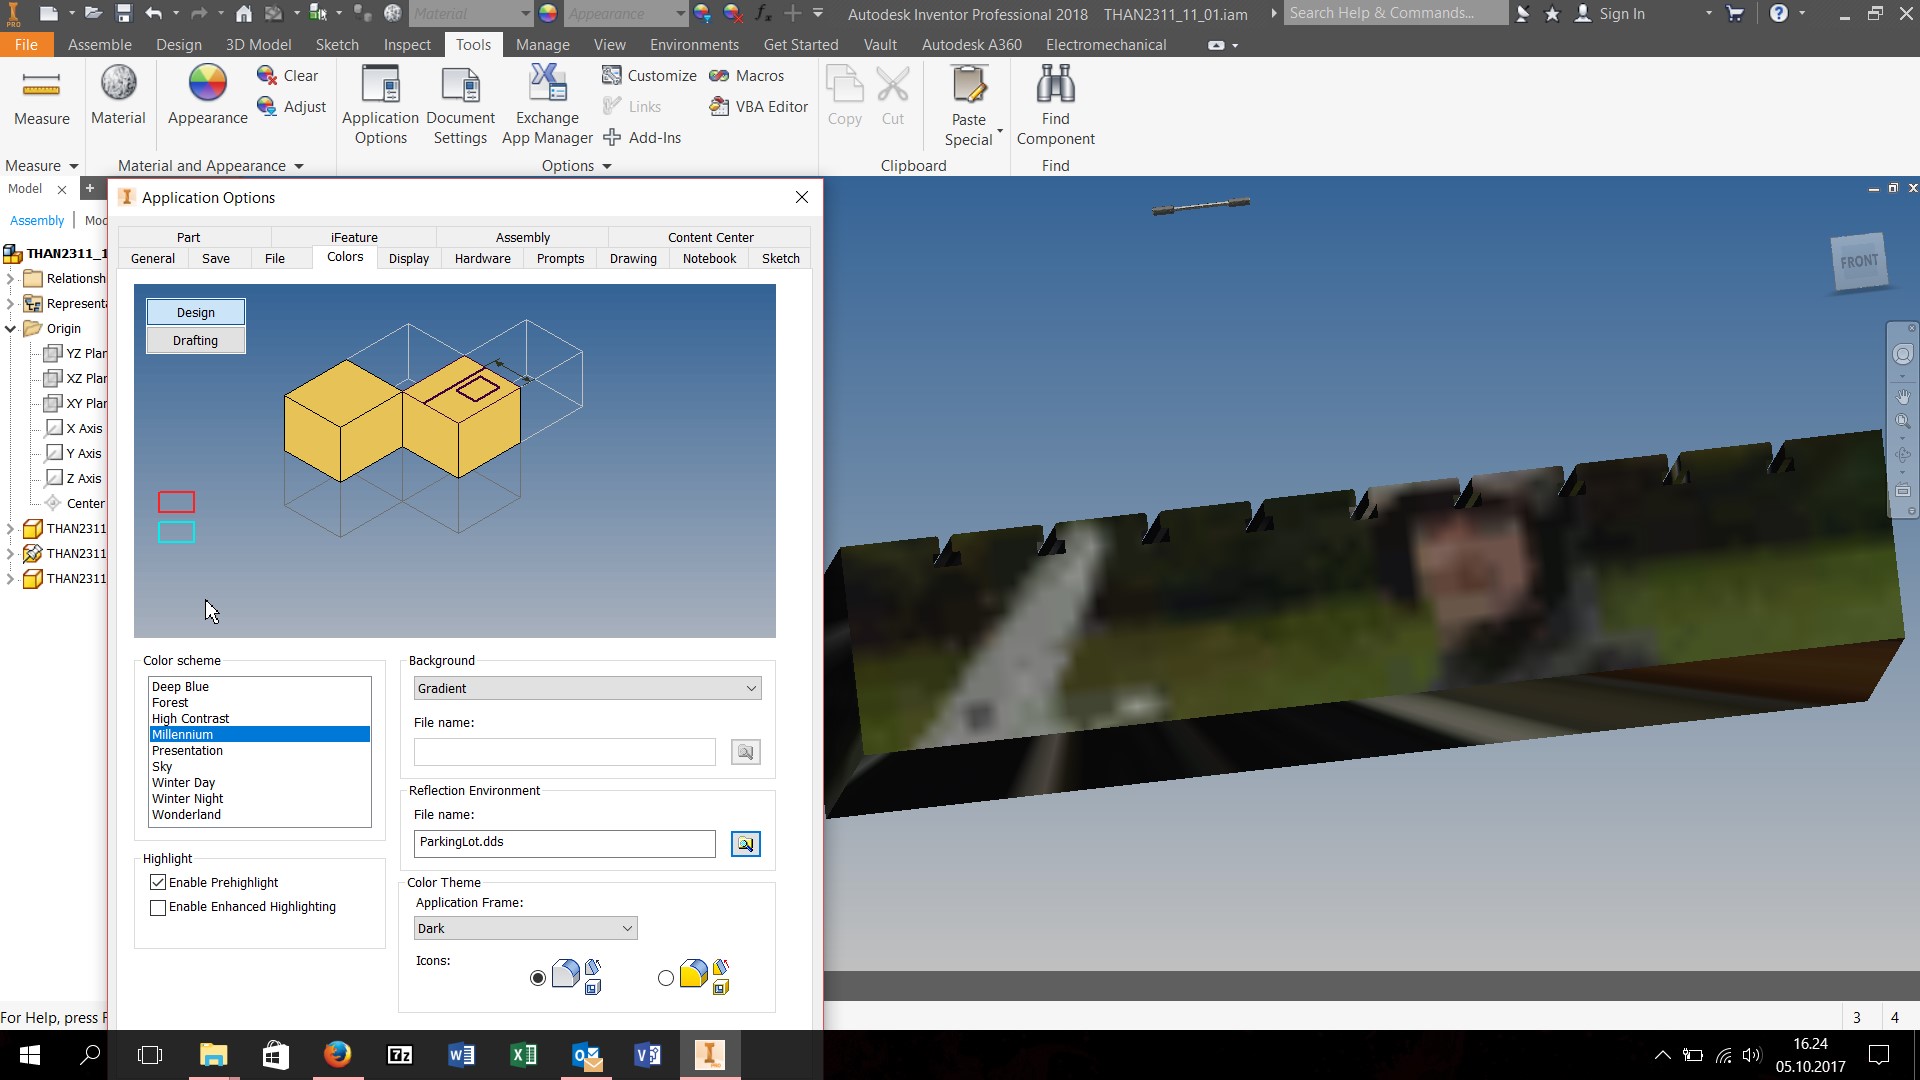This screenshot has width=1920, height=1080.
Task: Select the Drafting color mode button
Action: point(195,340)
